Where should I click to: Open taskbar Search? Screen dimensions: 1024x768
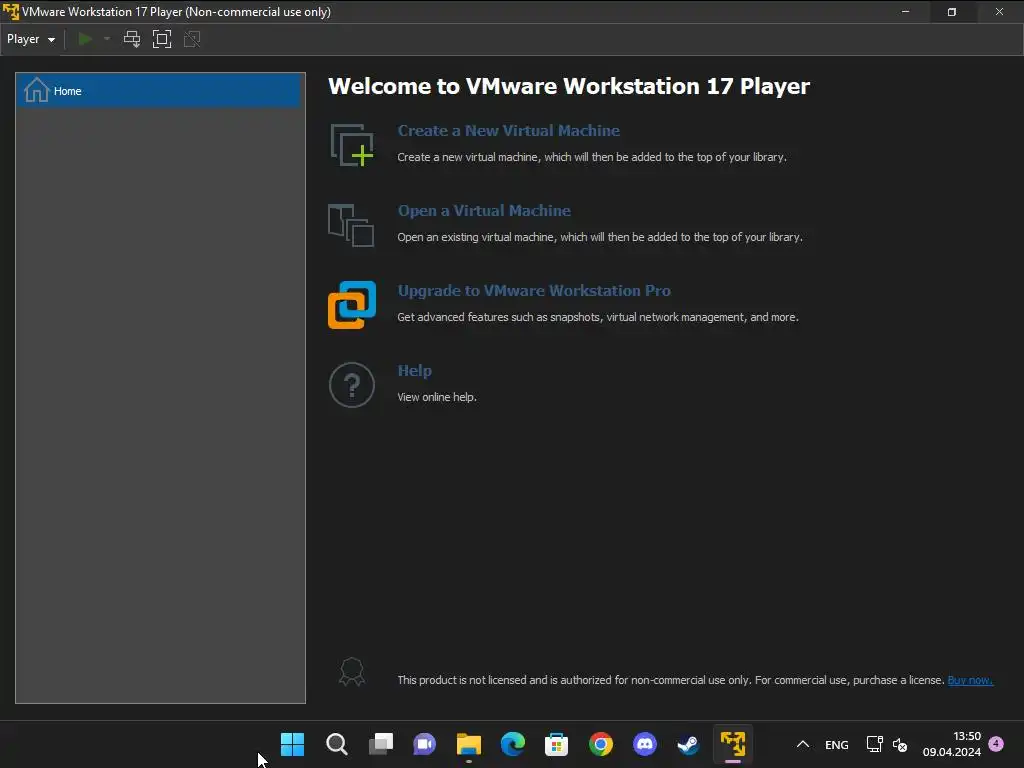(337, 744)
